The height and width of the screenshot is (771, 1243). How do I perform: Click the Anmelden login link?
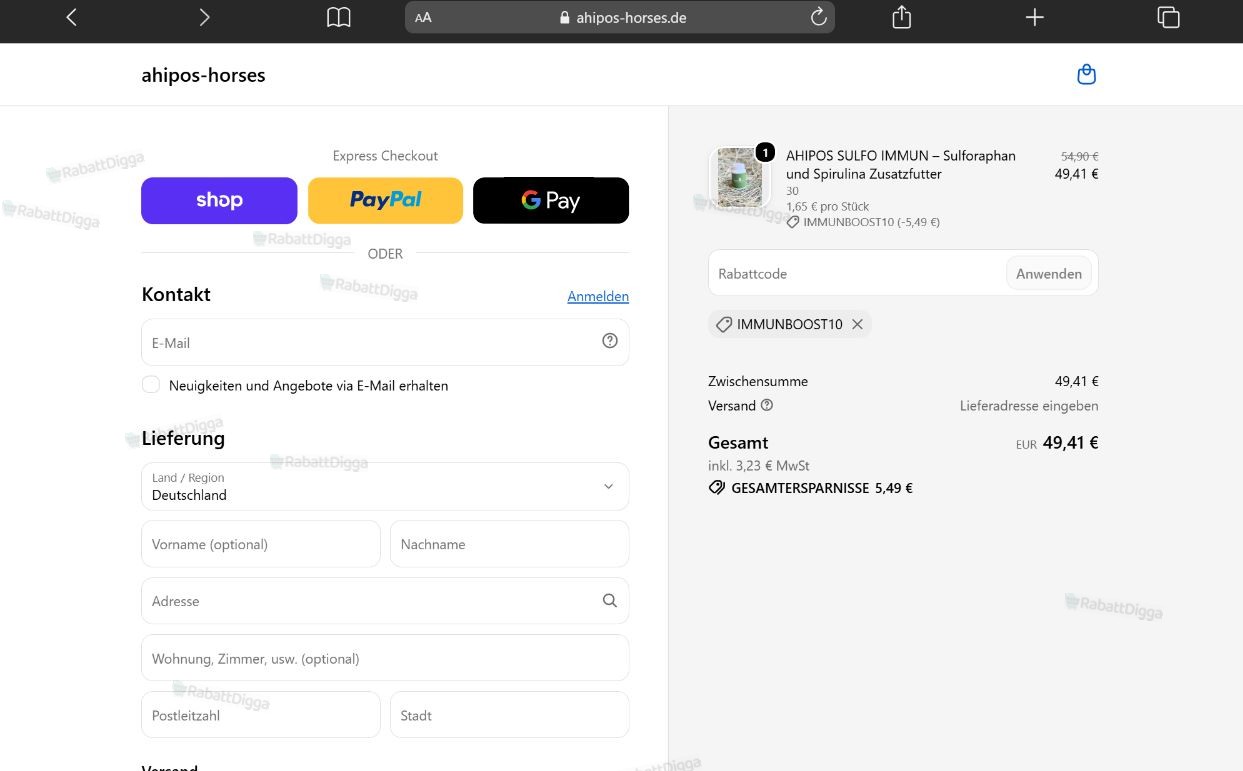click(x=598, y=296)
